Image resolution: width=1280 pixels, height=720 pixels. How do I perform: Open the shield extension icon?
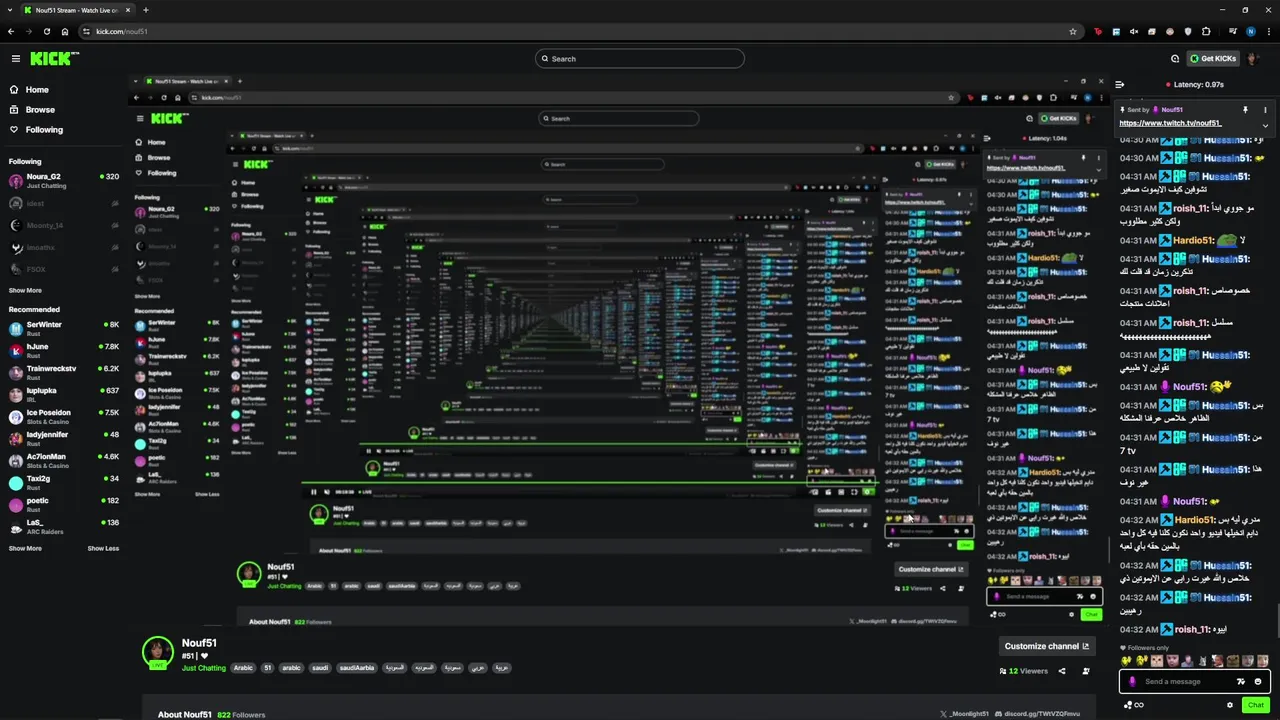coord(1188,31)
